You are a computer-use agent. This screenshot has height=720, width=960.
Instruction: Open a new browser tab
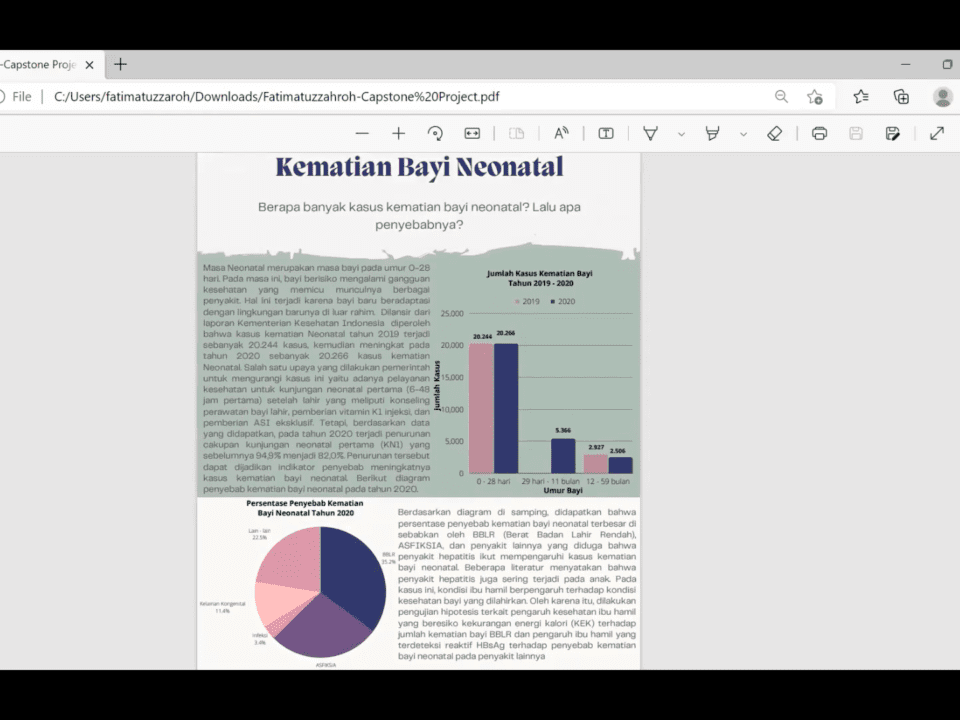coord(120,65)
